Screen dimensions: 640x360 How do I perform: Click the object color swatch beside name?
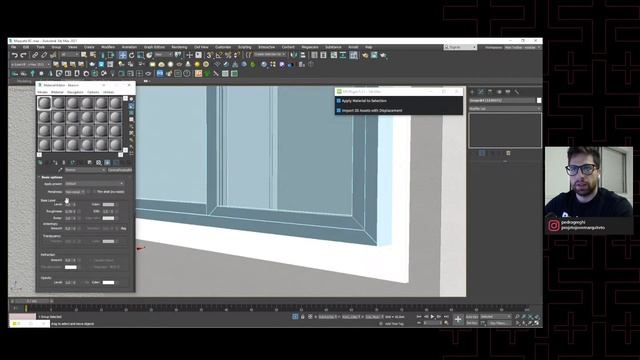pyautogui.click(x=539, y=100)
